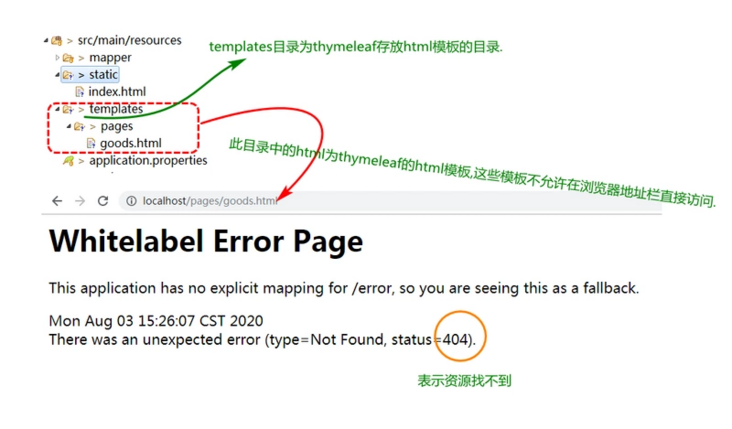Click the browser forward arrow
The image size is (732, 429).
(x=80, y=201)
